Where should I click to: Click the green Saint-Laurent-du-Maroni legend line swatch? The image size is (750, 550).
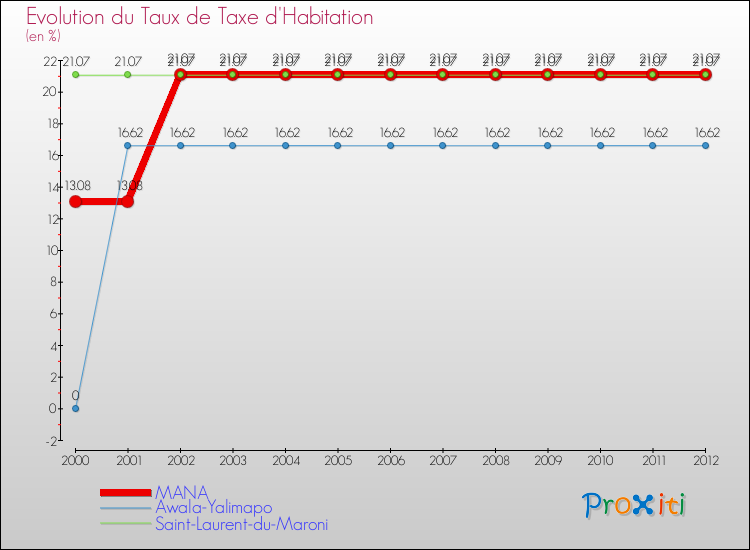click(126, 524)
